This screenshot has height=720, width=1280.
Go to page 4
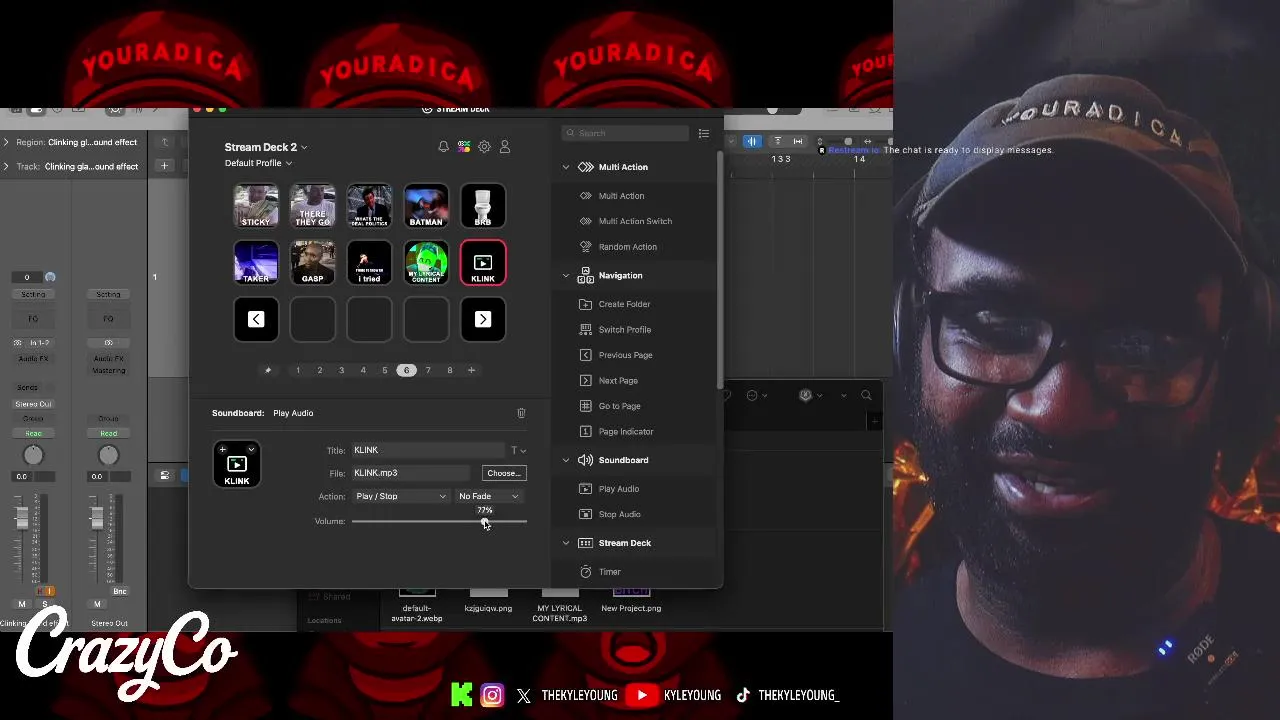[363, 370]
